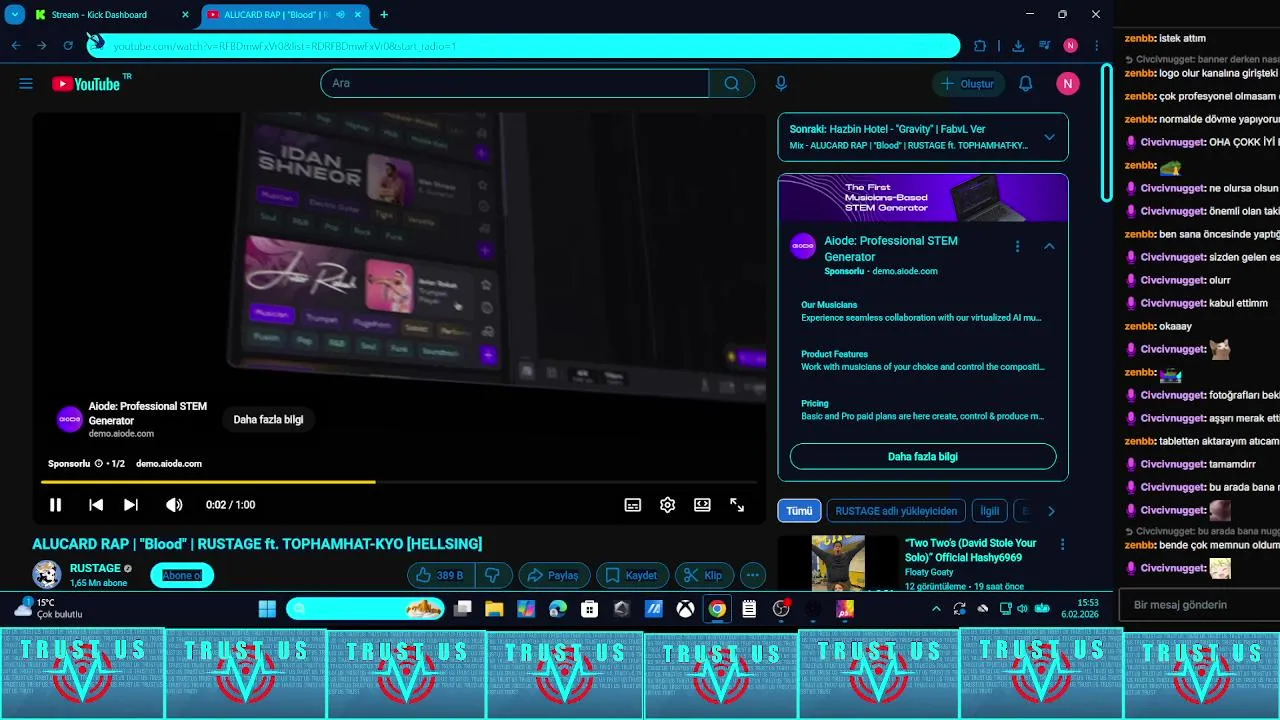Switch to Stream - Kick Dashboard tab
1280x720 pixels.
110,15
